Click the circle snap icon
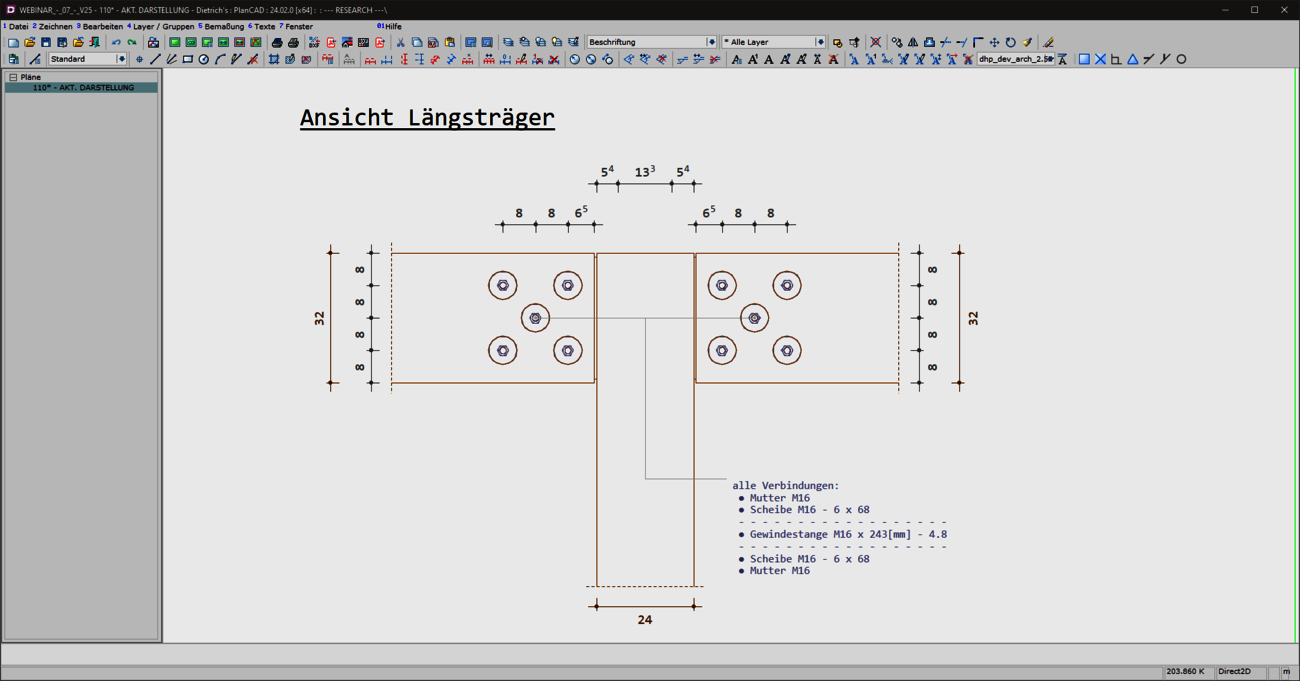Screen dimensions: 1300x681 pos(1181,59)
